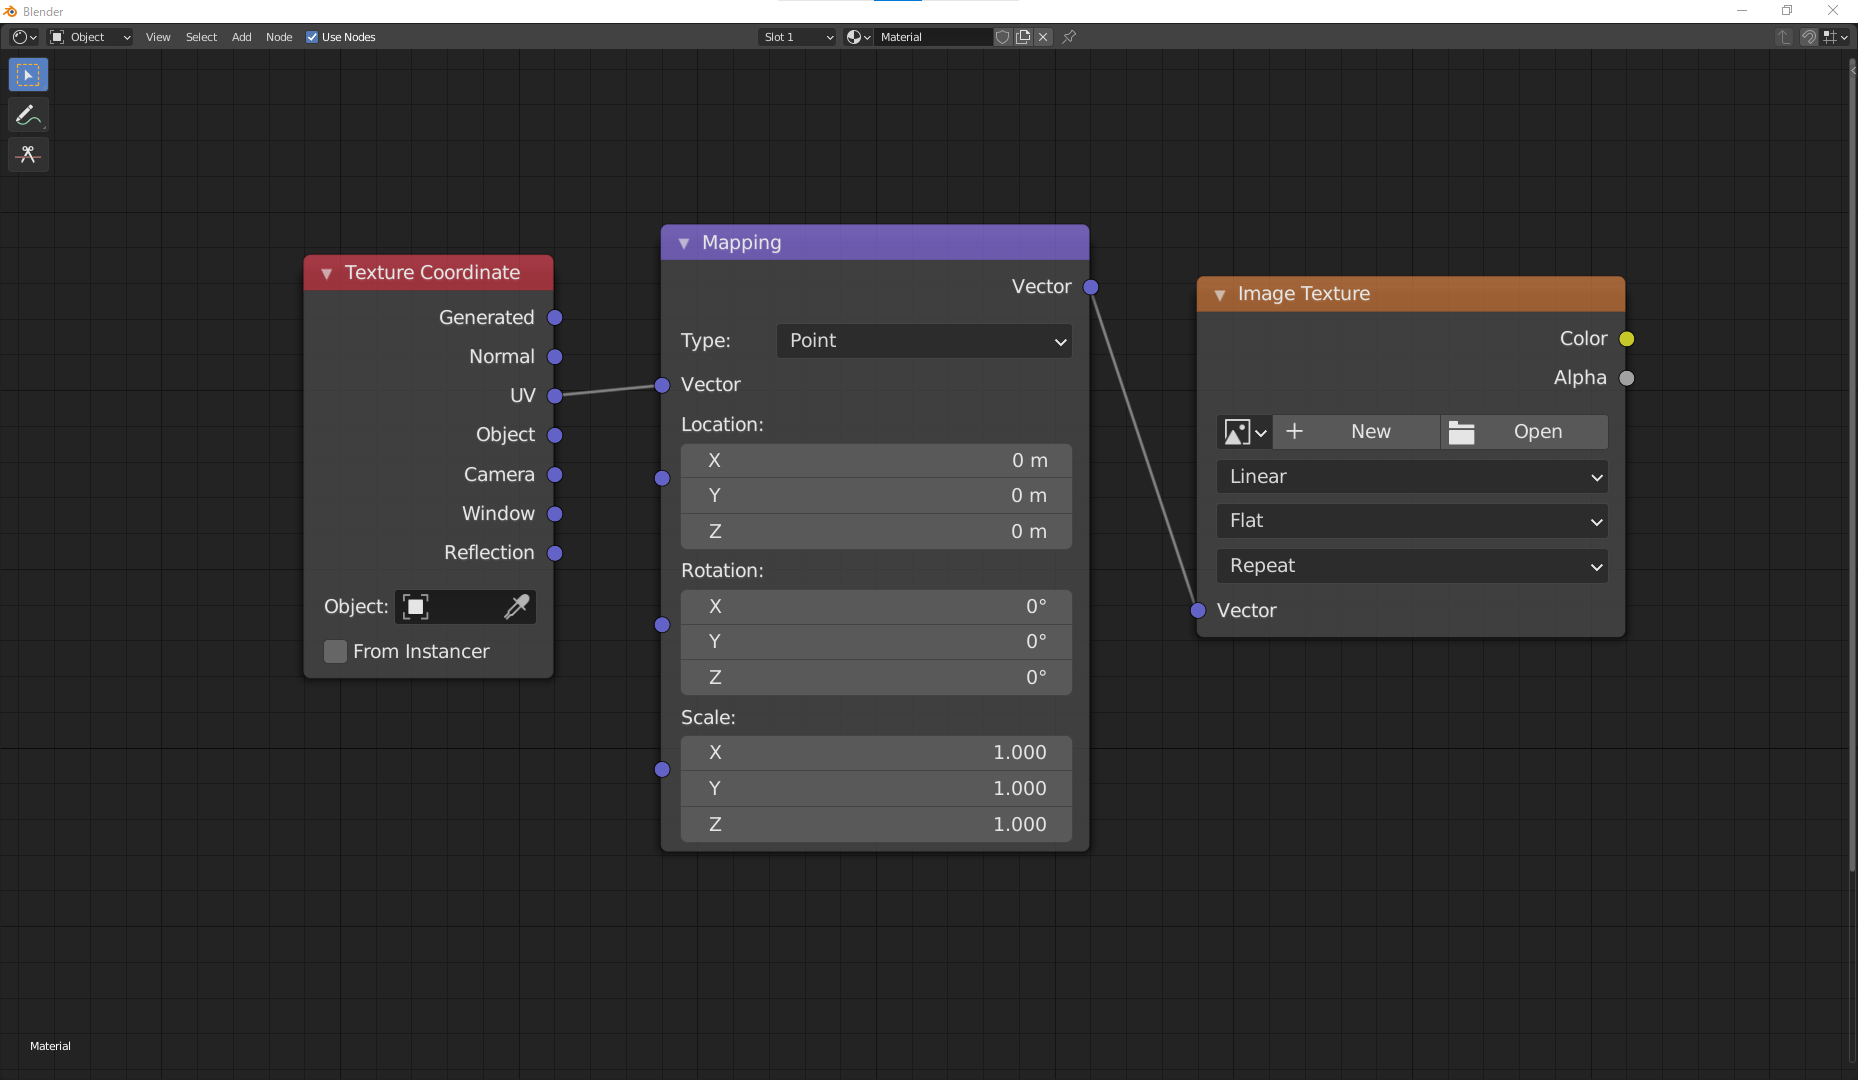This screenshot has width=1858, height=1080.
Task: Open the editor type selector icon
Action: point(20,37)
